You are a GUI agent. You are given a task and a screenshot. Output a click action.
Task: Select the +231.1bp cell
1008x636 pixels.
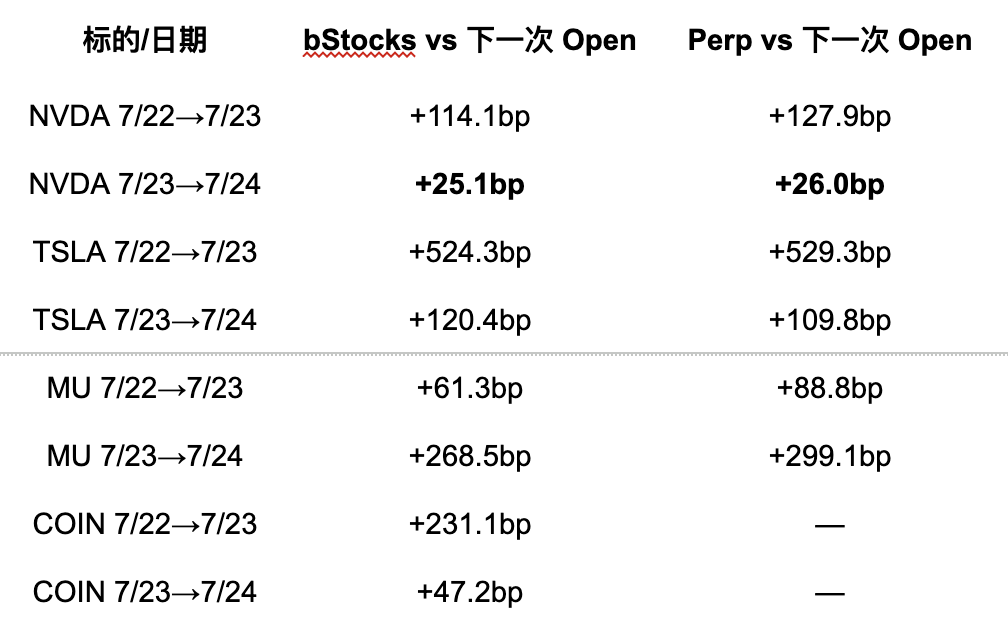(x=469, y=525)
